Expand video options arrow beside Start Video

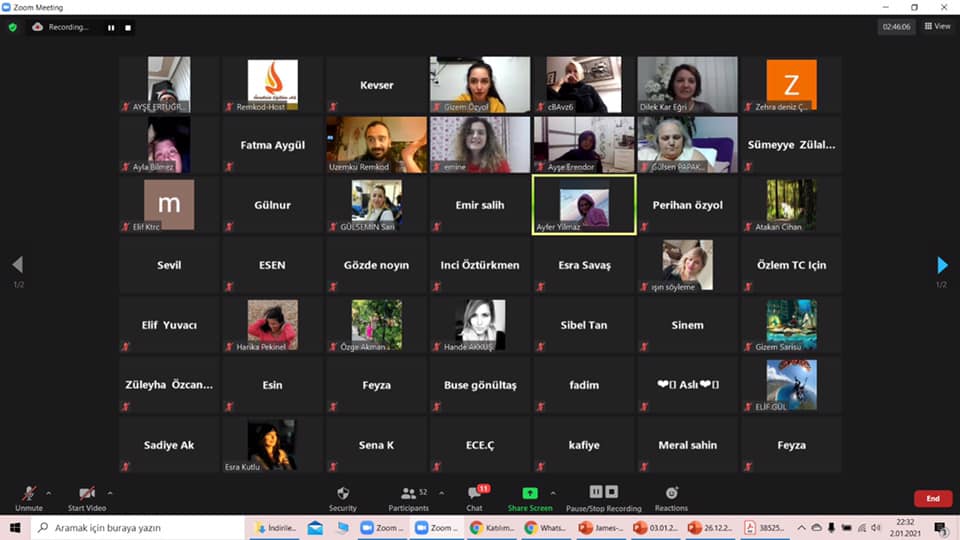pos(110,493)
